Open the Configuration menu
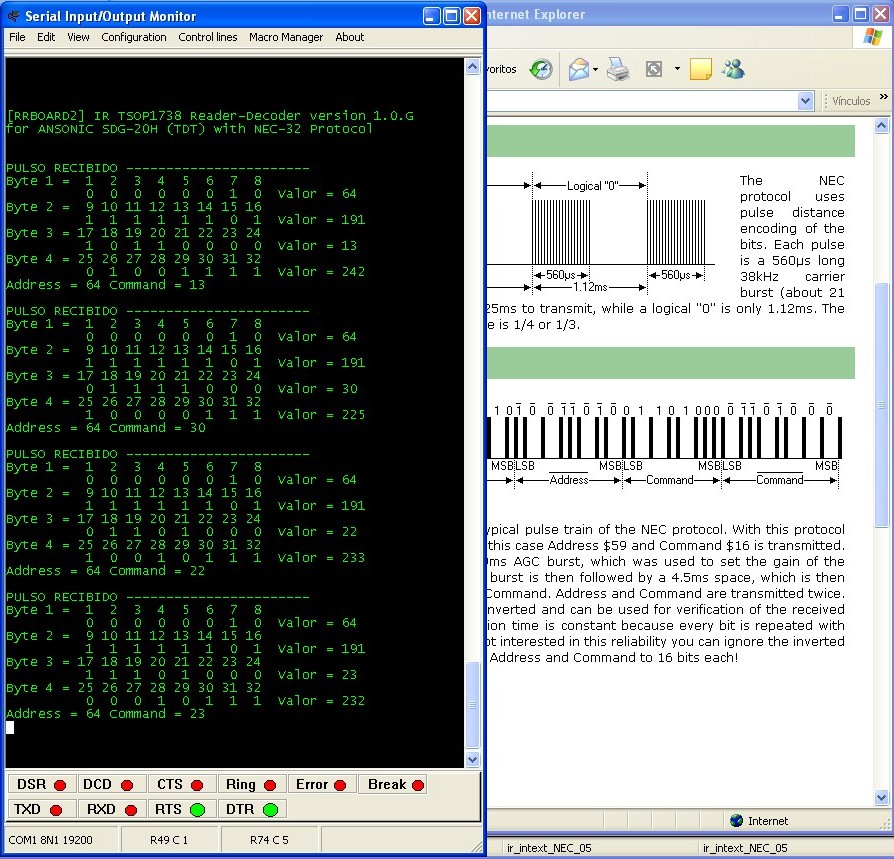Image resolution: width=894 pixels, height=859 pixels. (x=133, y=37)
